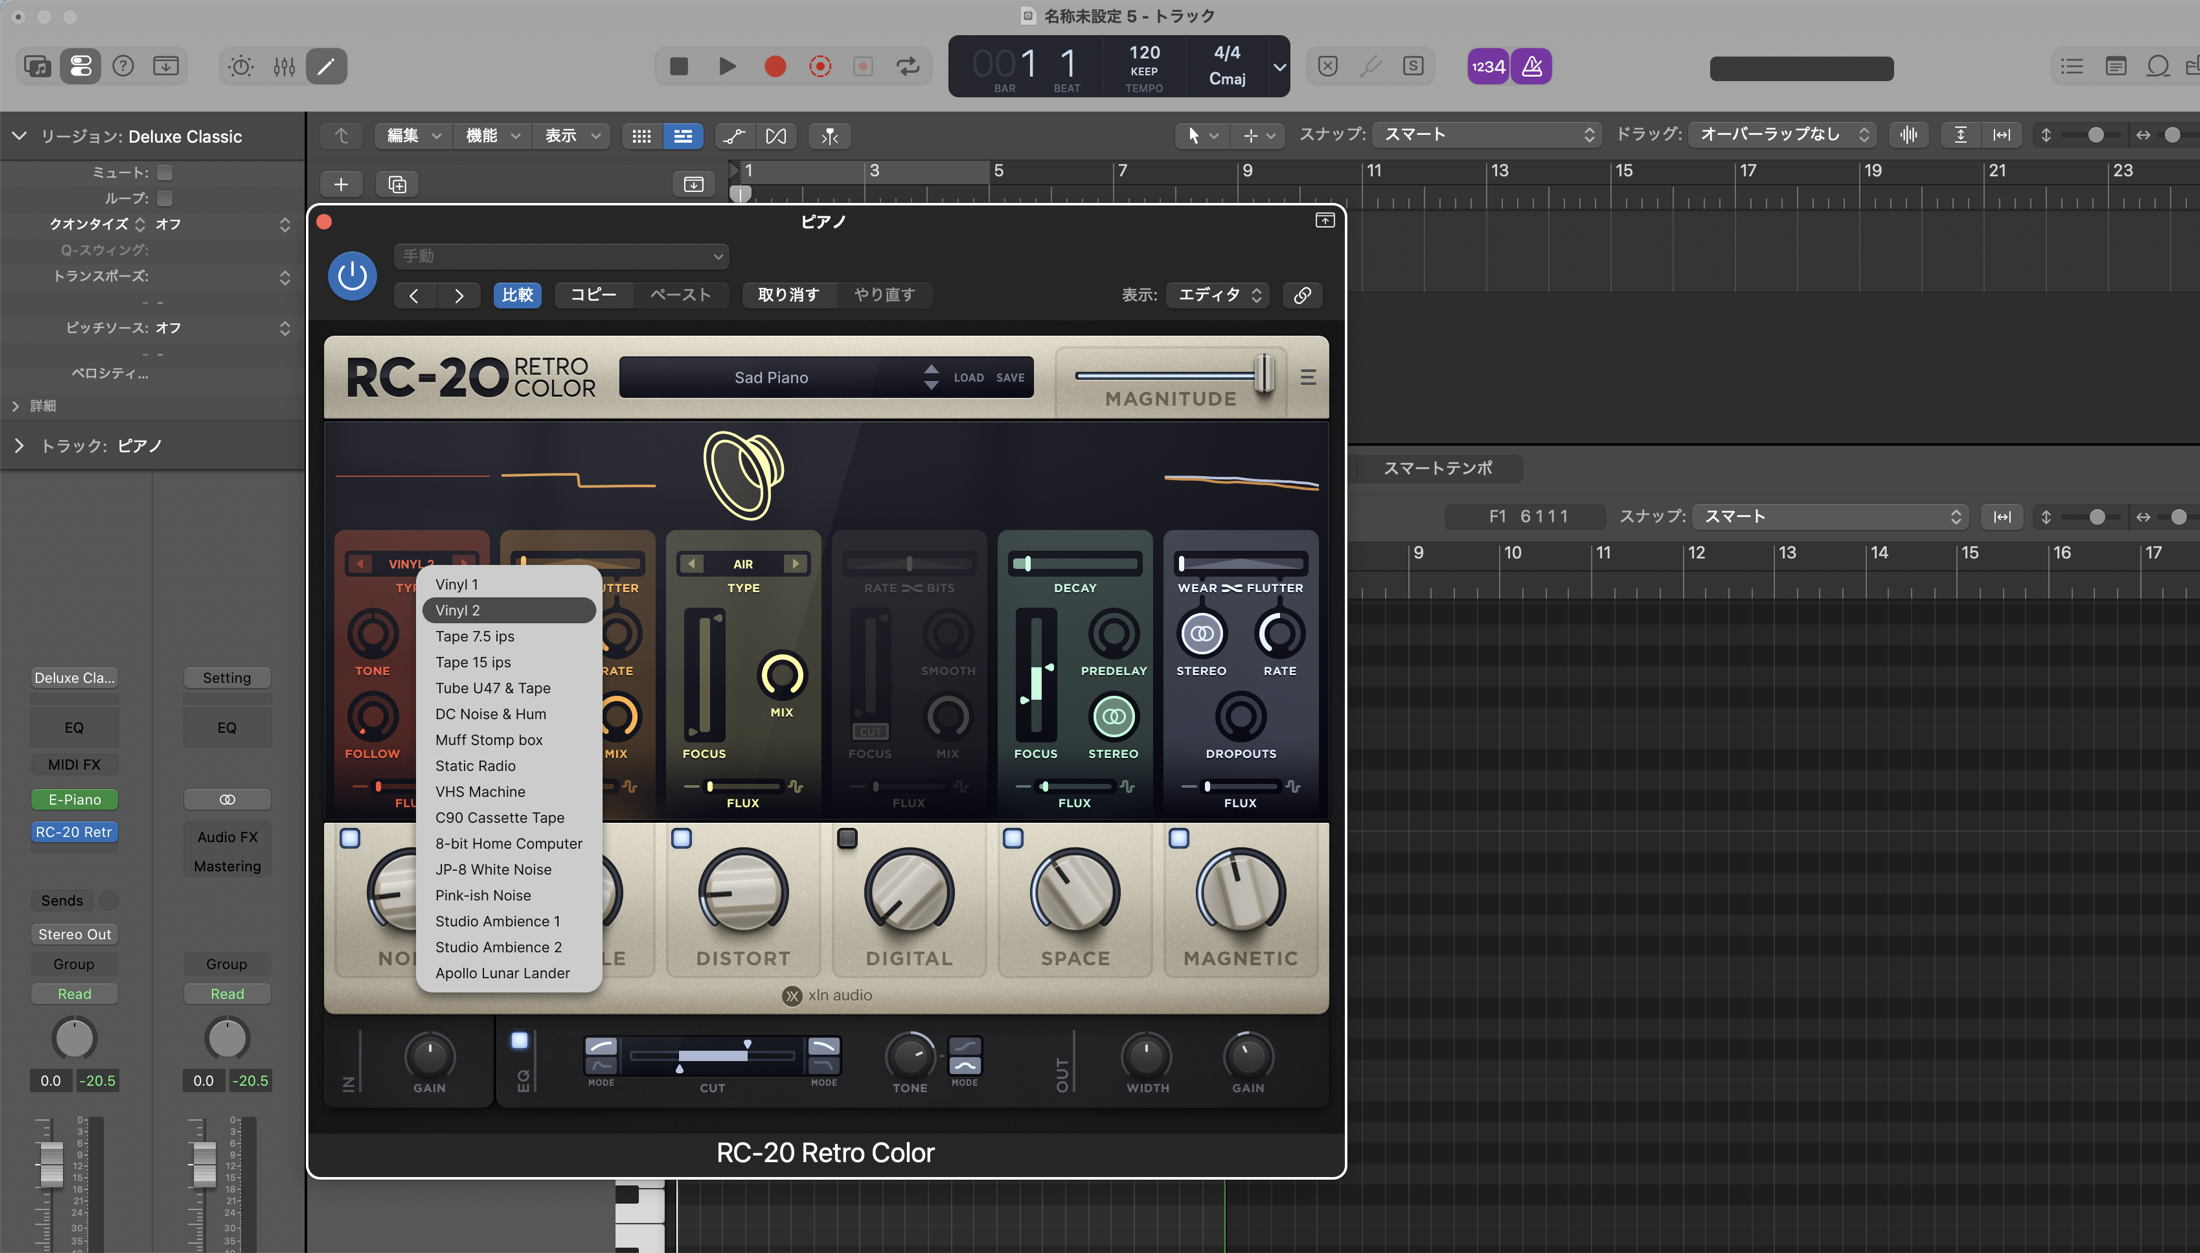
Task: Toggle the SPACE module enable checkbox
Action: (x=1013, y=838)
